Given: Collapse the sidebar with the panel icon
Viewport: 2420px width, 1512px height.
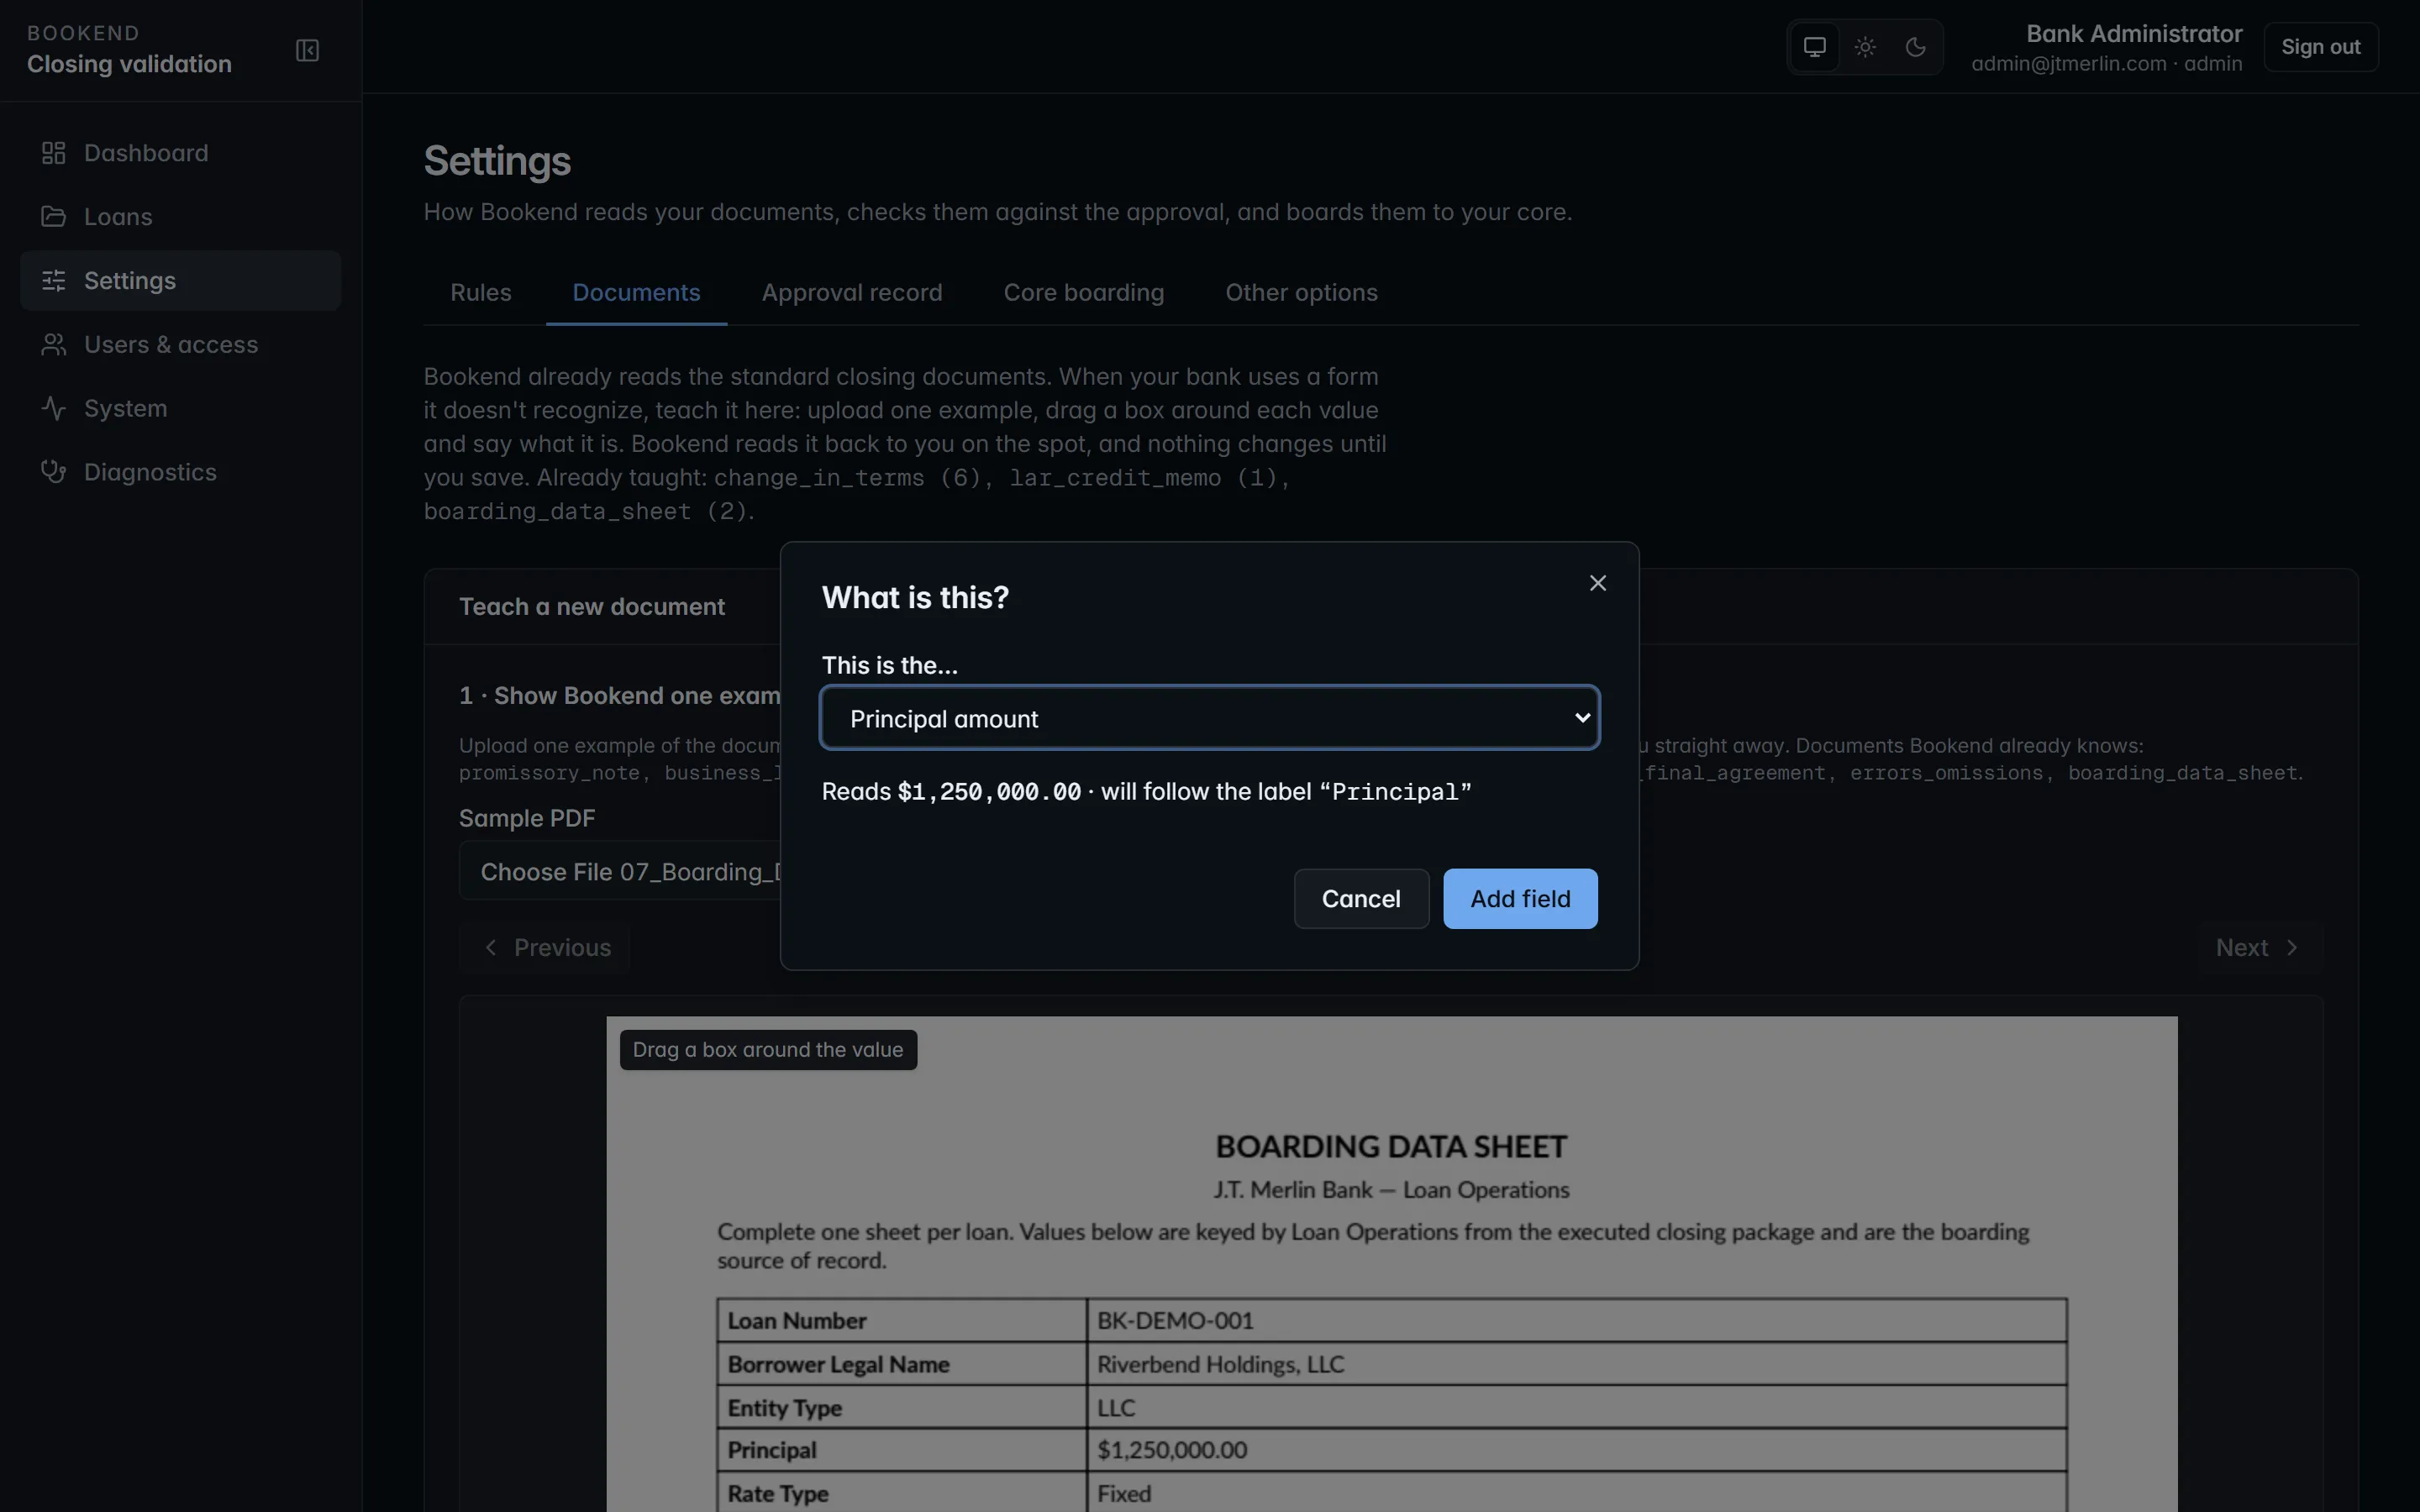Looking at the screenshot, I should (307, 50).
